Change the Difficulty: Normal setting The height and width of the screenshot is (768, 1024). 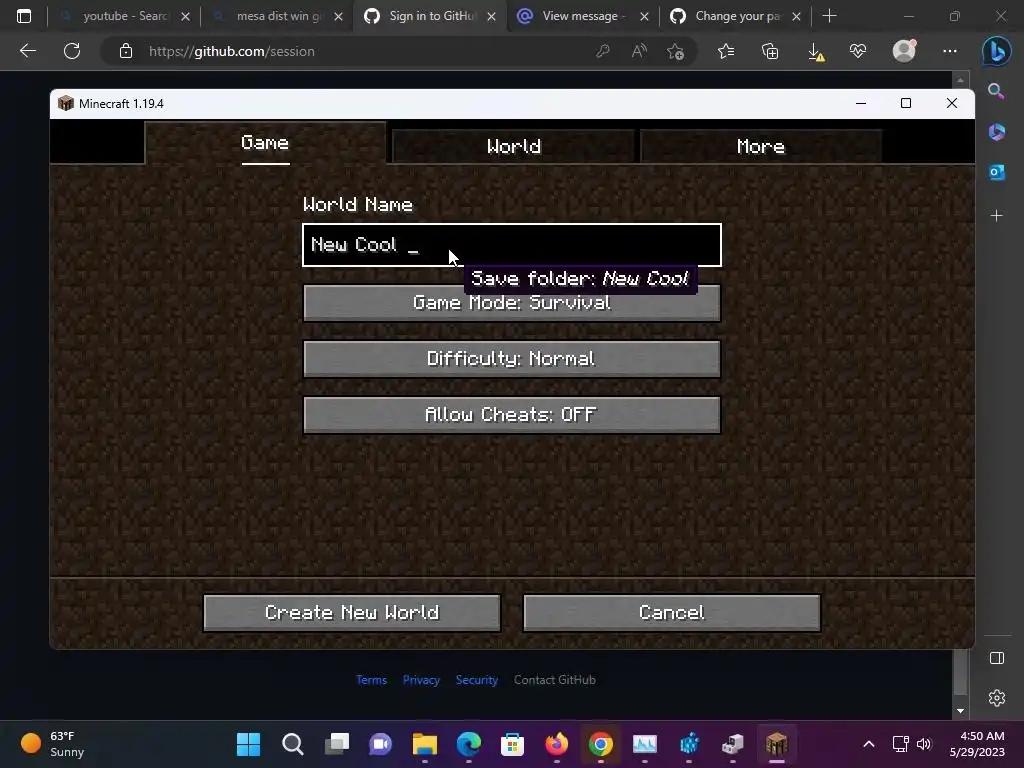point(512,359)
